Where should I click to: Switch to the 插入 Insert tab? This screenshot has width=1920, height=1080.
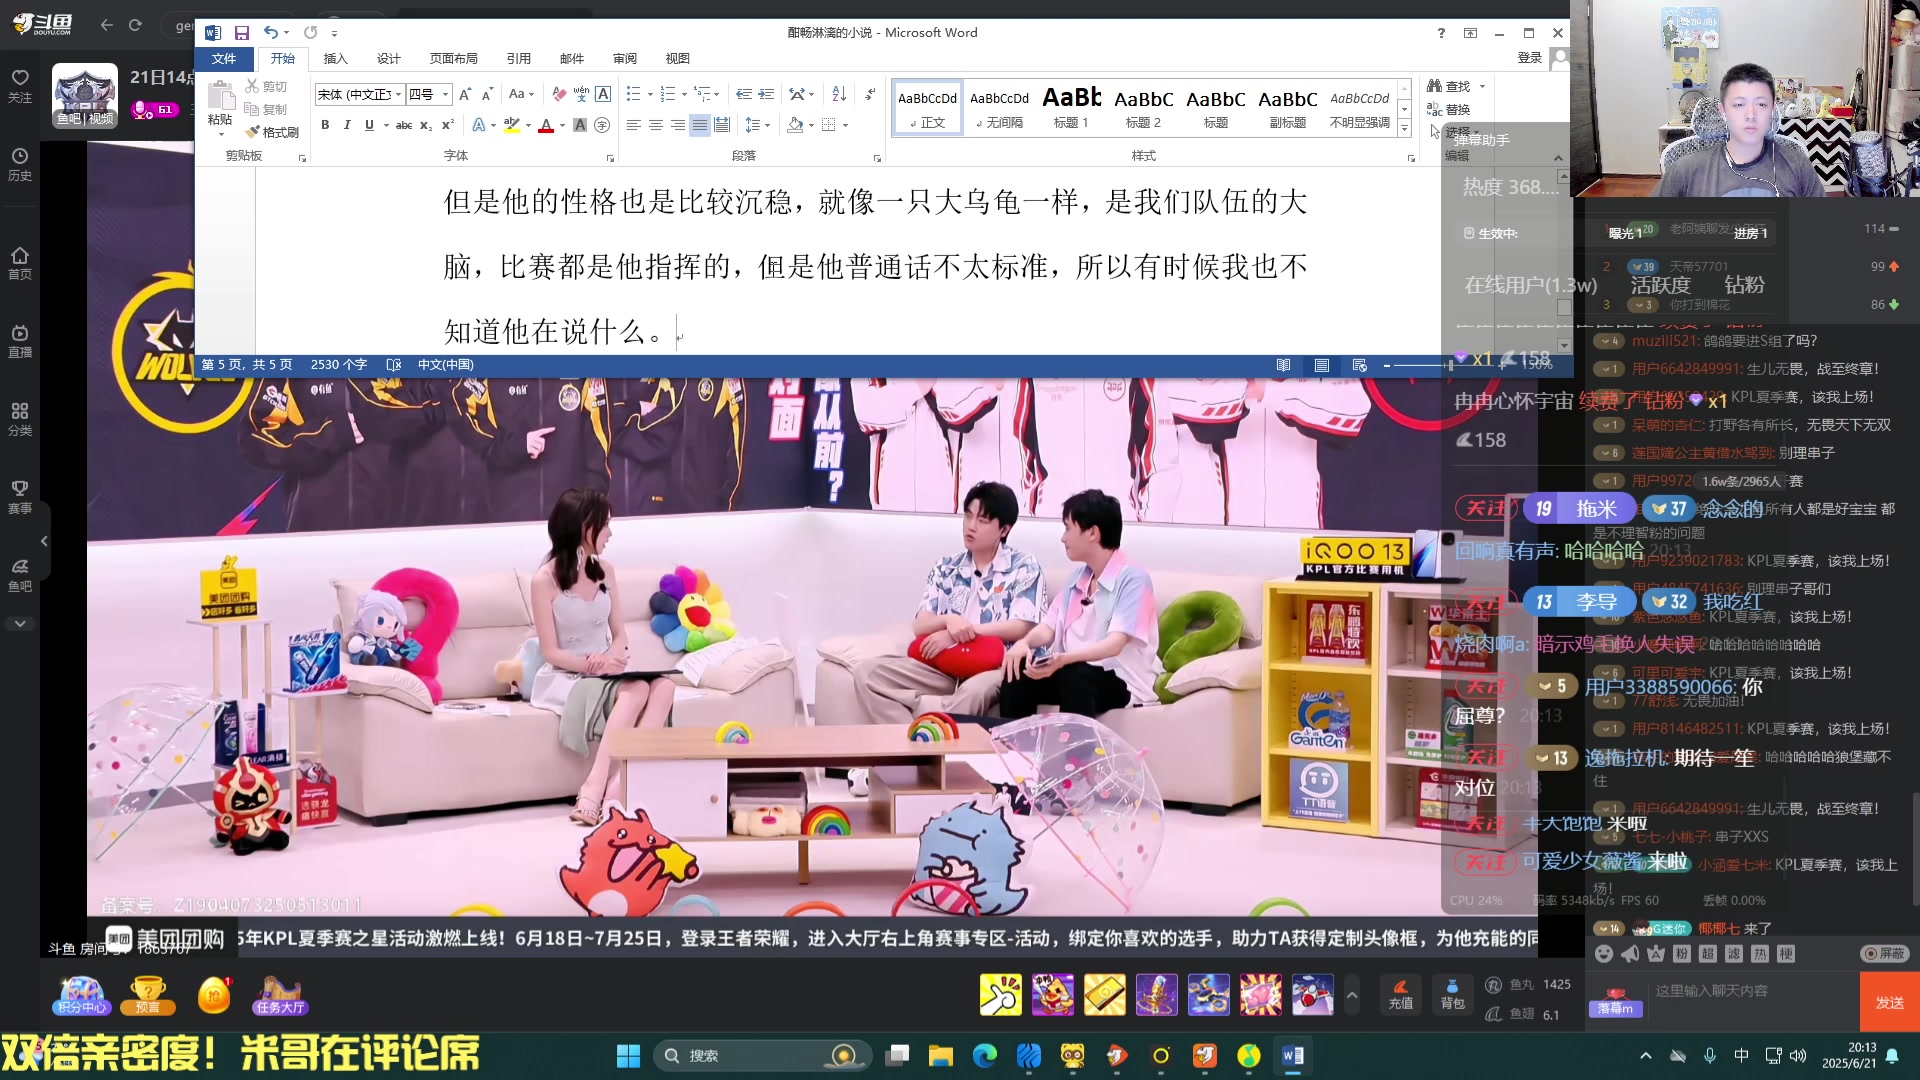coord(335,59)
